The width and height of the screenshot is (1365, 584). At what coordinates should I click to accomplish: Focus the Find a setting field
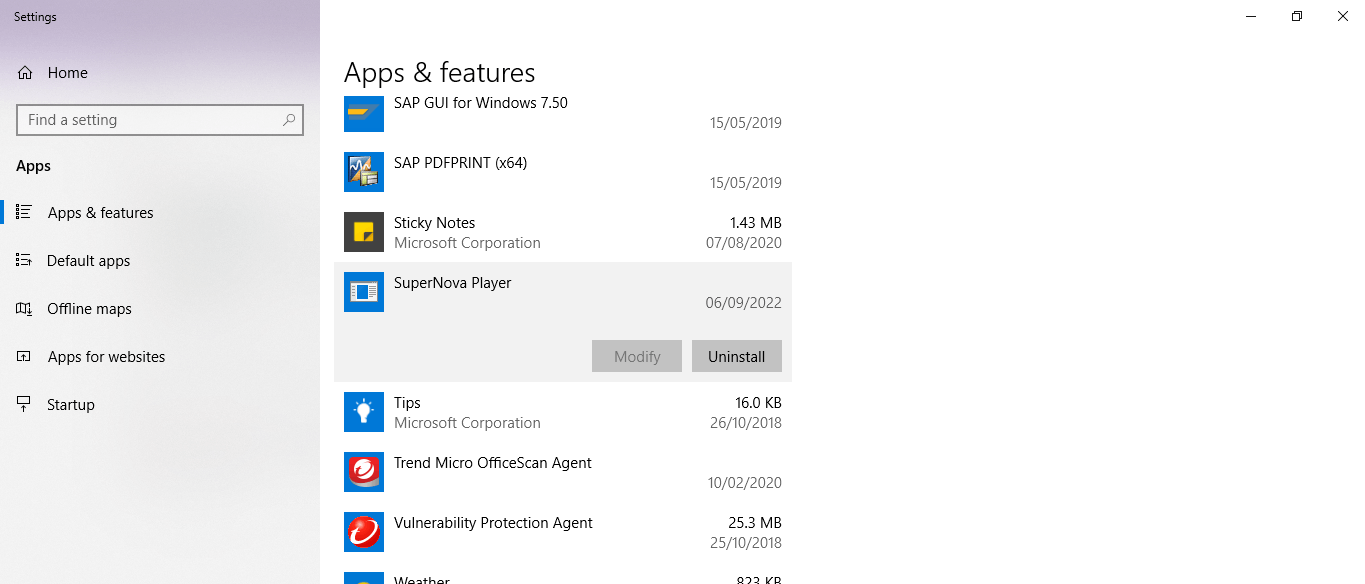tap(160, 120)
